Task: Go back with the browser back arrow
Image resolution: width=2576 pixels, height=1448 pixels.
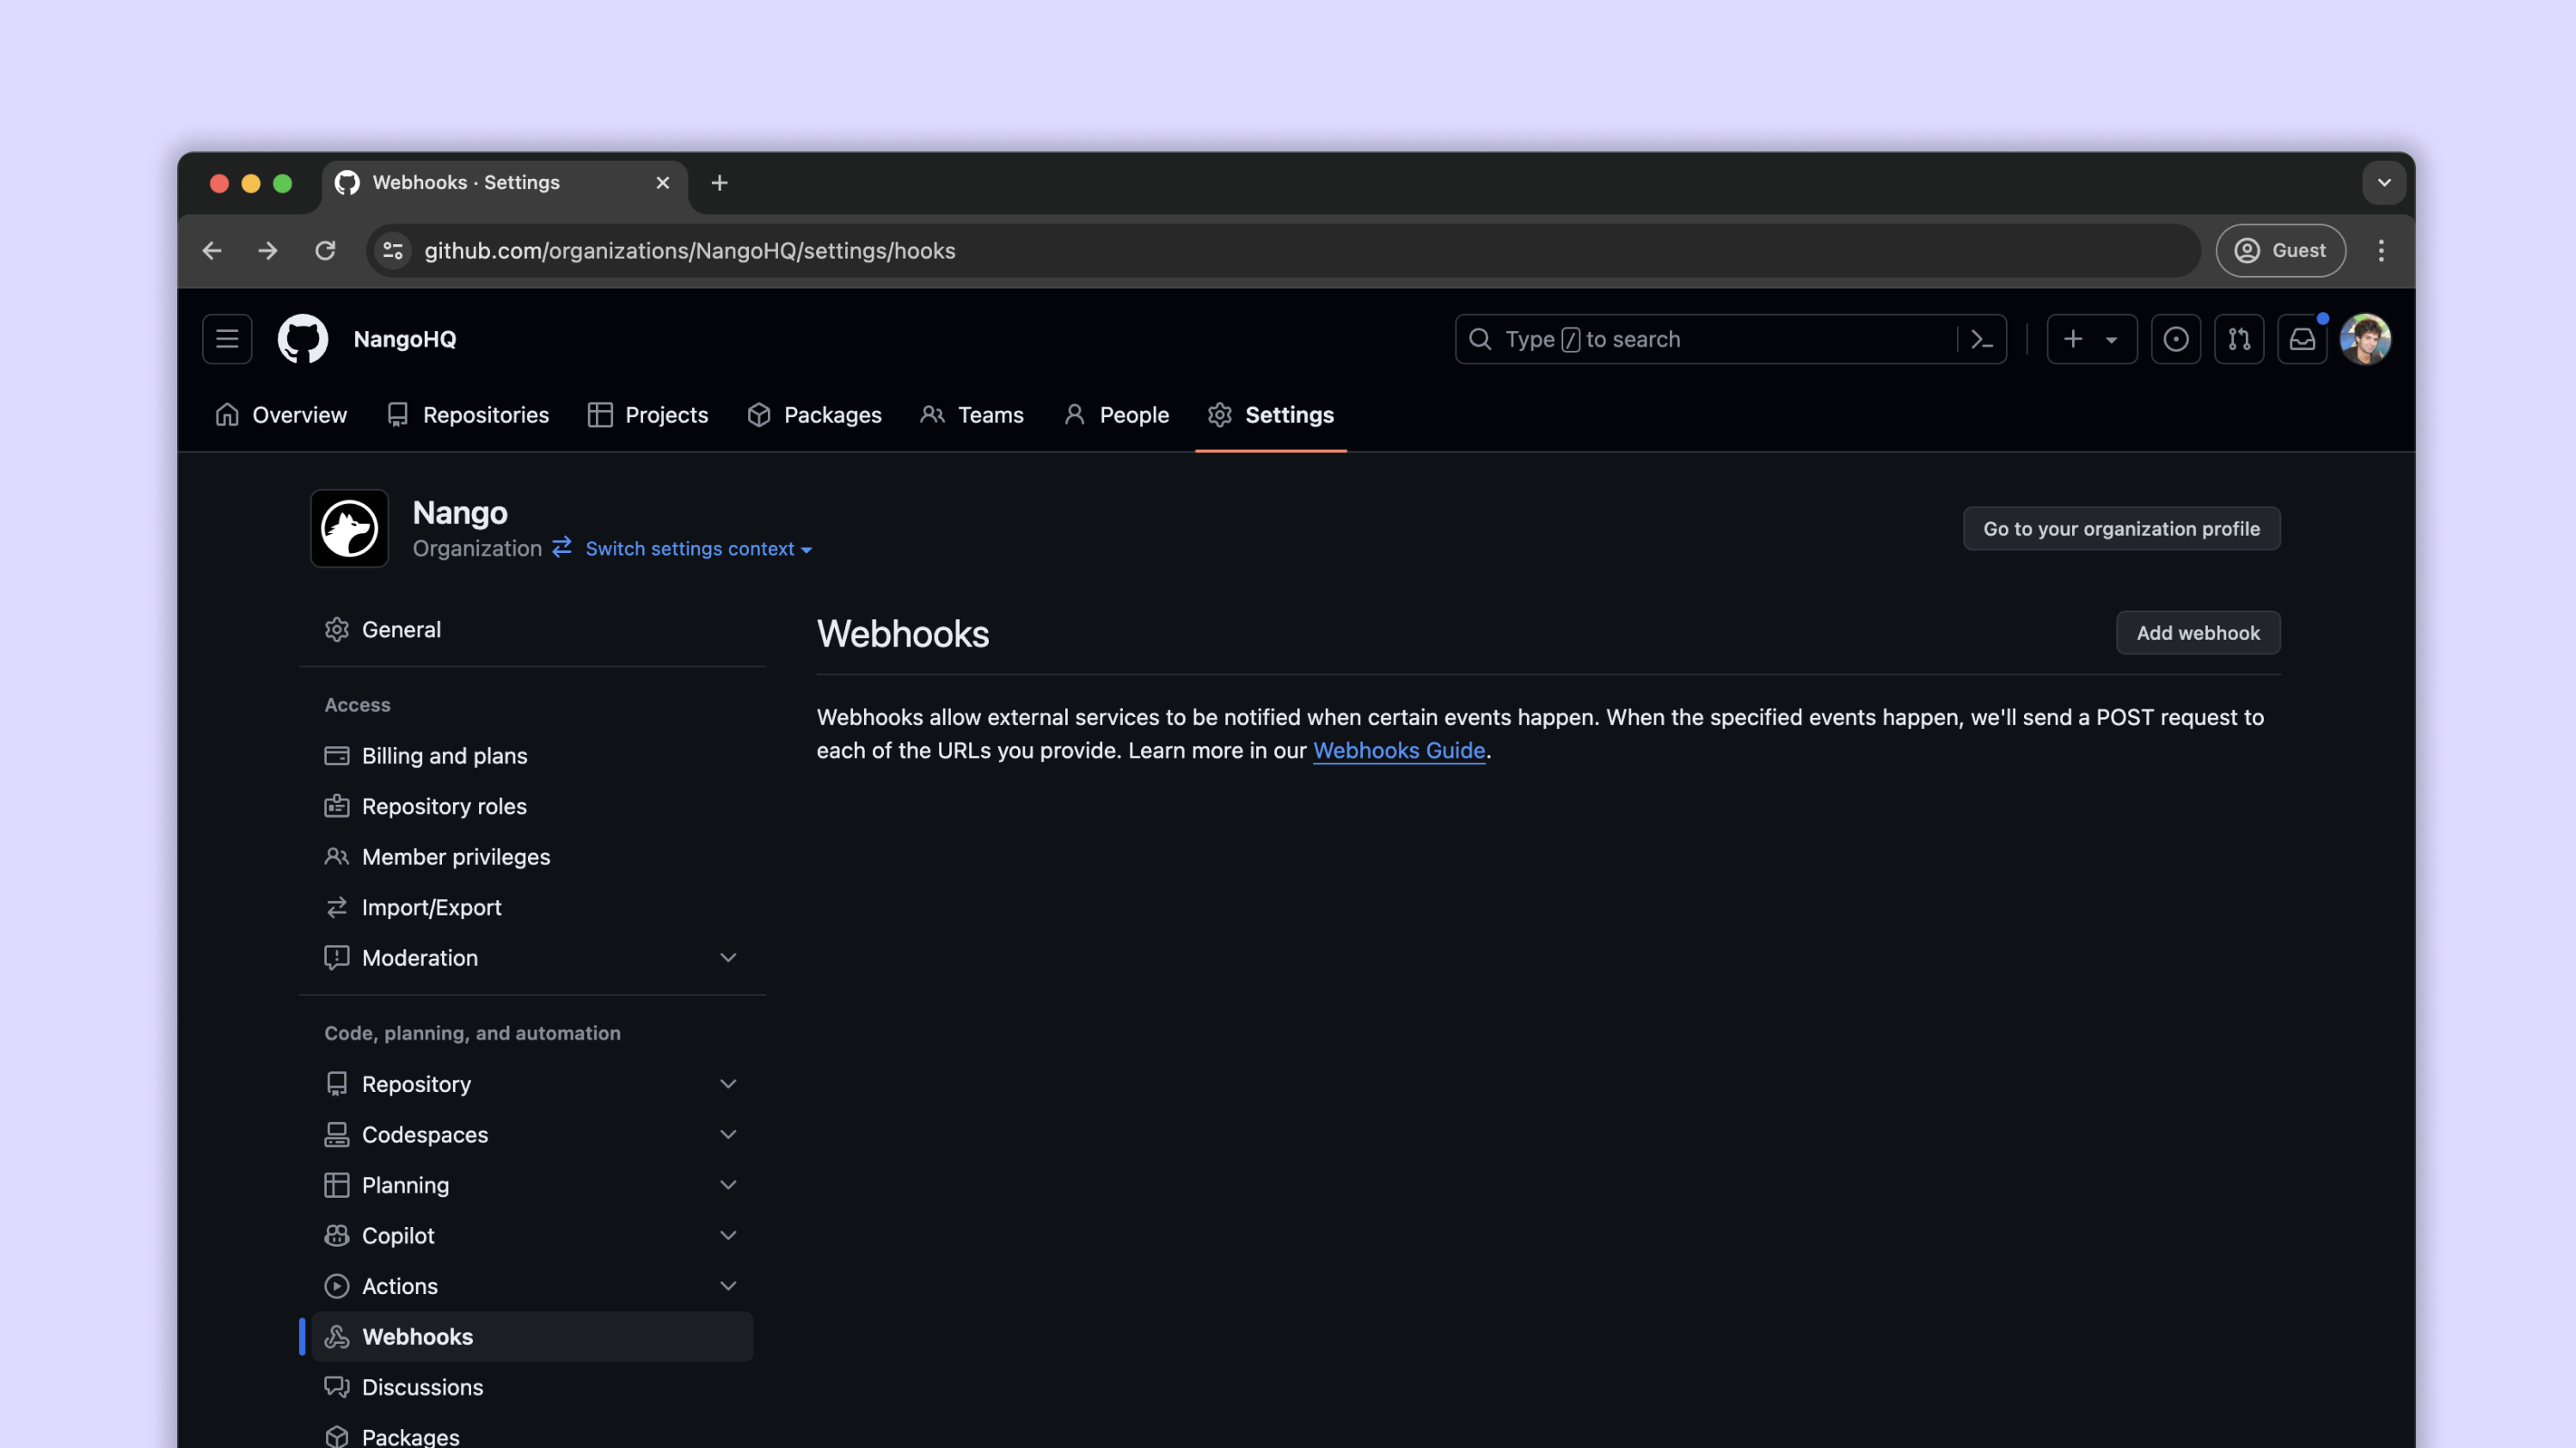Action: tap(212, 250)
